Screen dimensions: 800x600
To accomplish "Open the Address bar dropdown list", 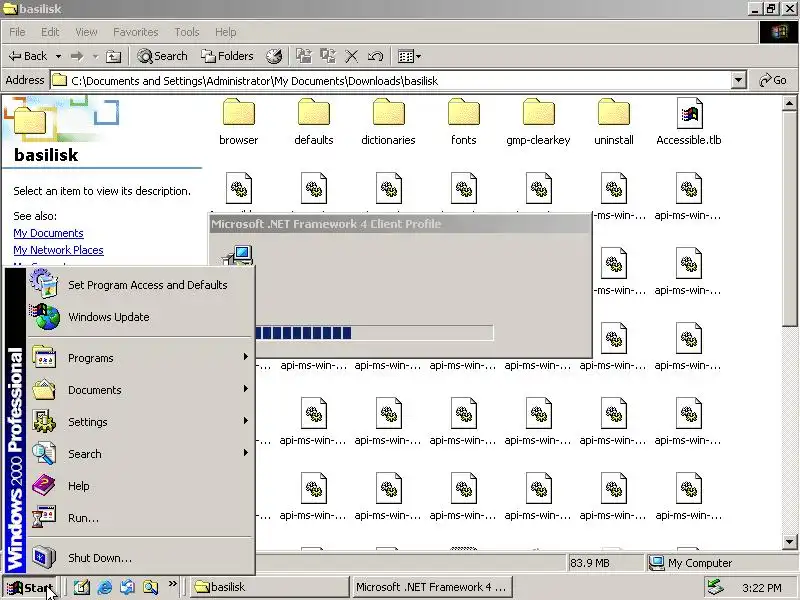I will click(738, 80).
